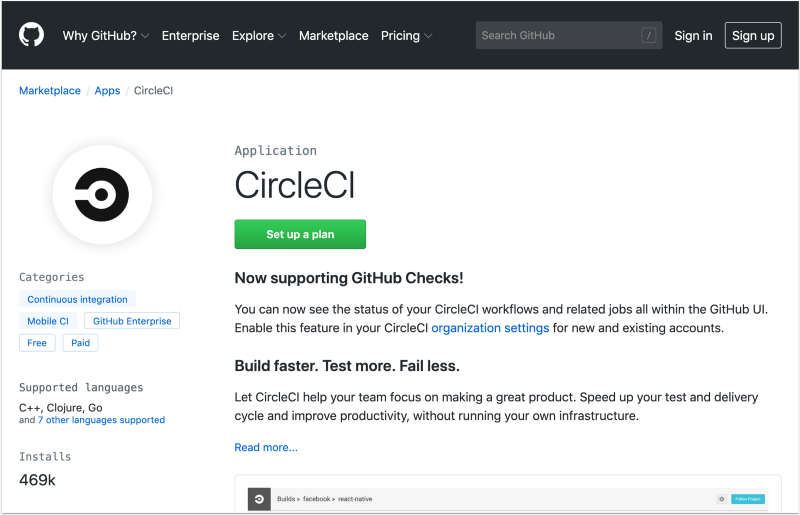Focus the Search GitHub field
The width and height of the screenshot is (800, 515).
tap(558, 35)
